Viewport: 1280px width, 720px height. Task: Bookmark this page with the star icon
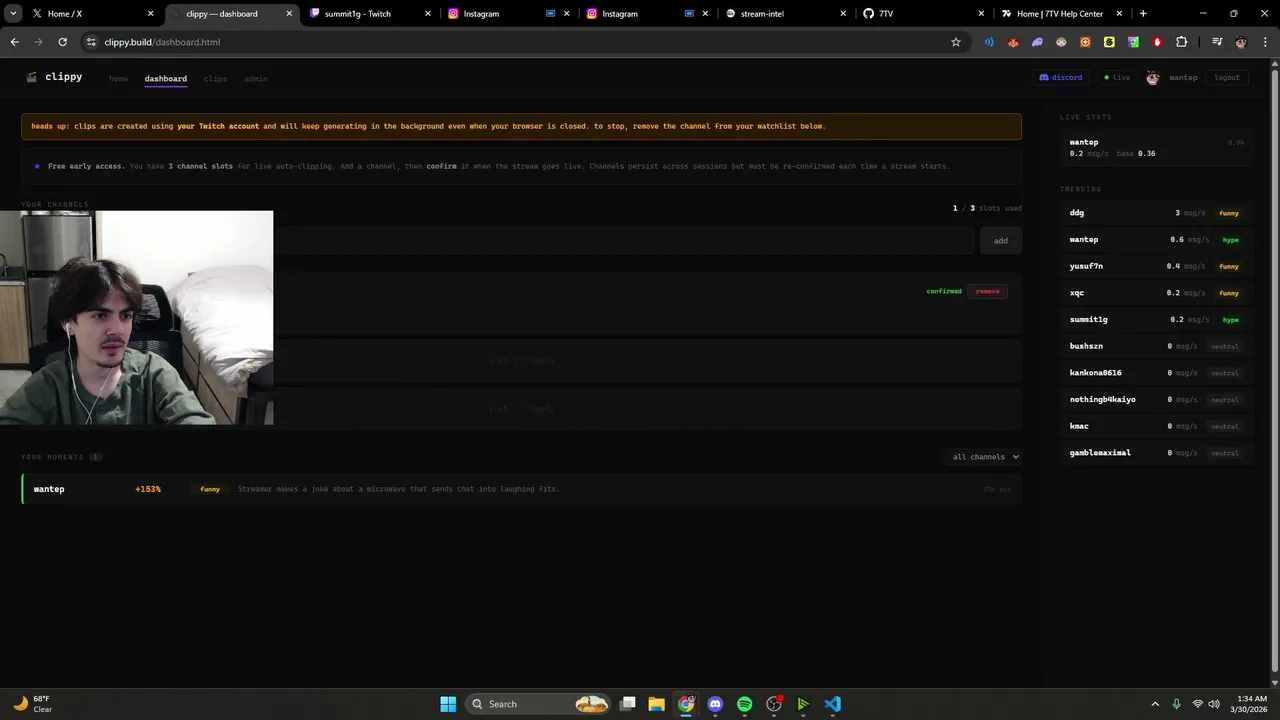(x=956, y=42)
